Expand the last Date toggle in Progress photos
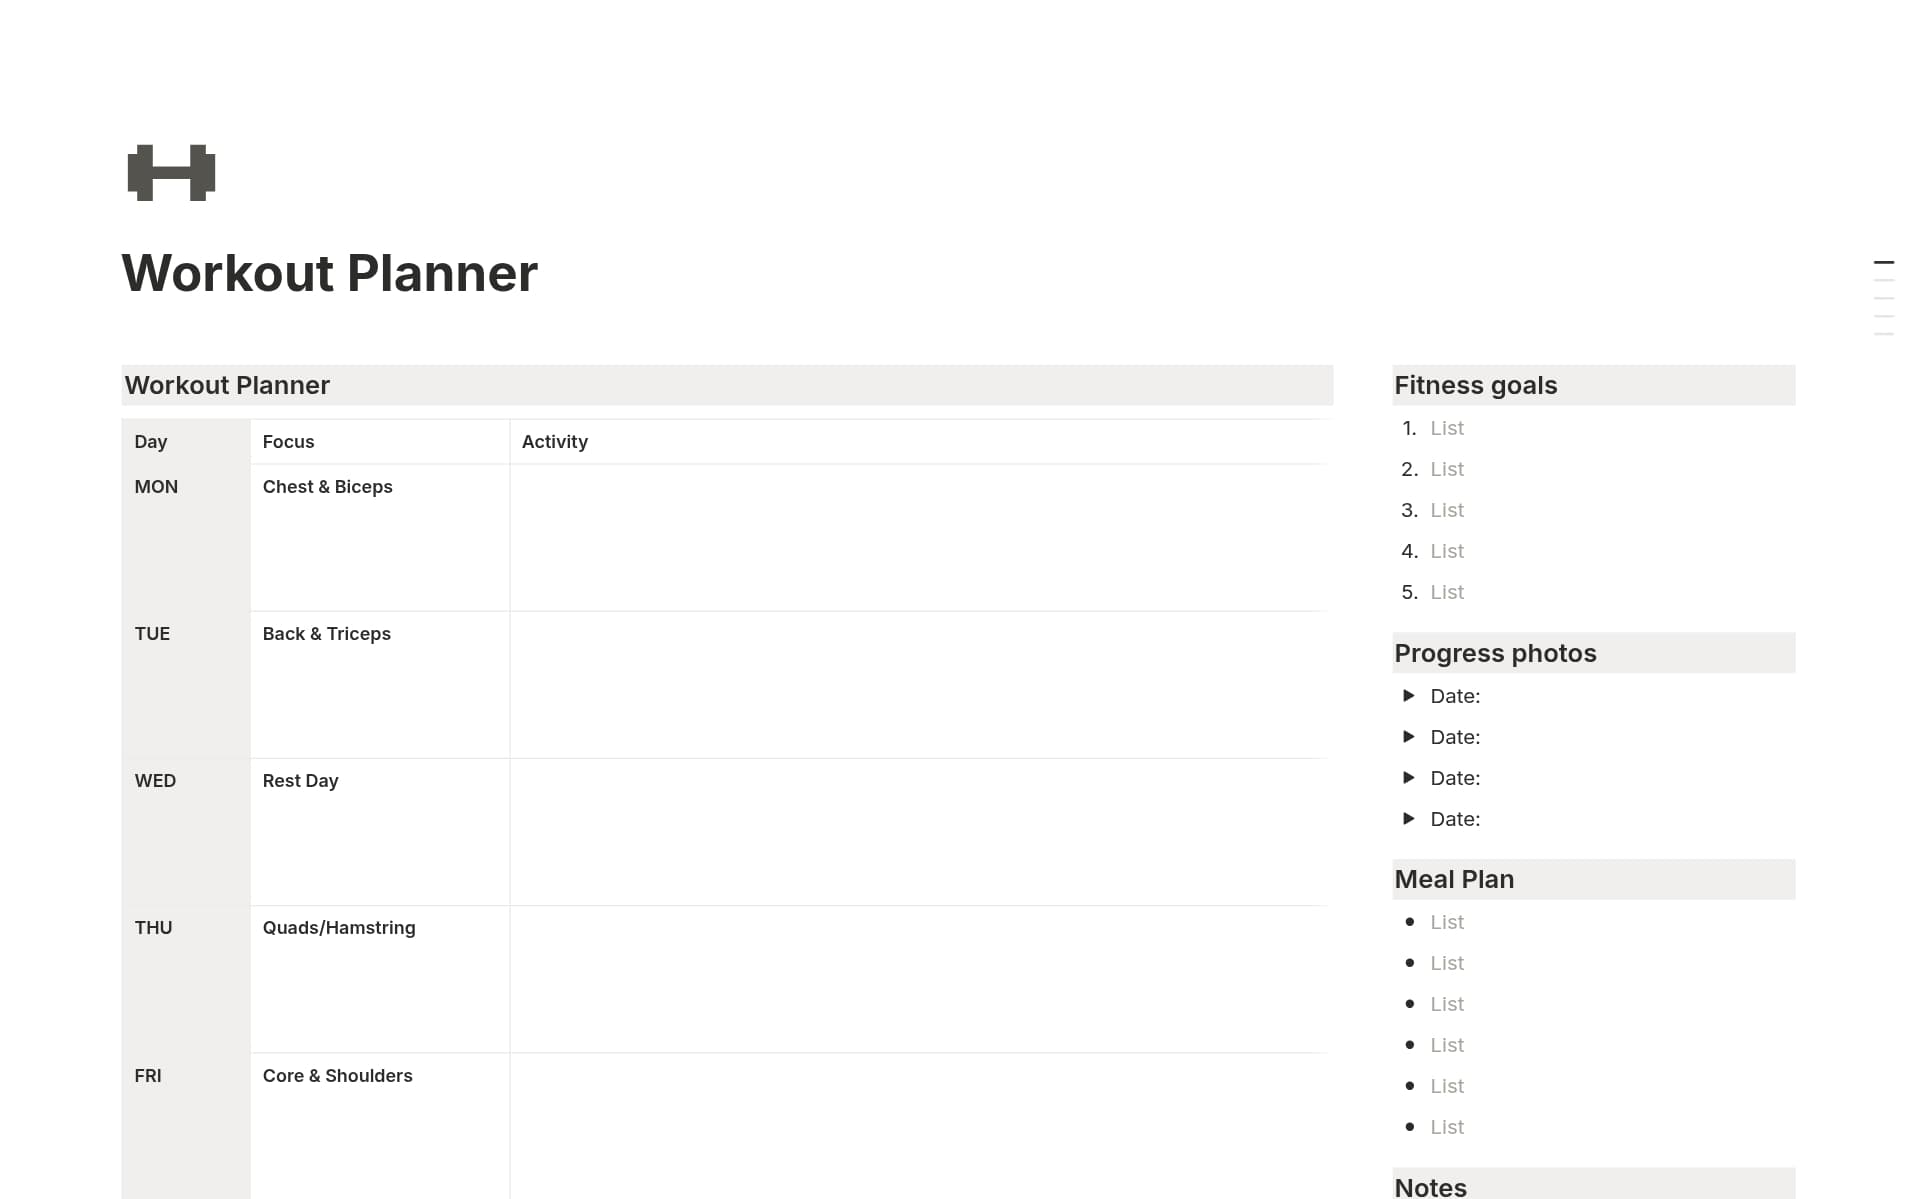This screenshot has width=1920, height=1199. tap(1410, 818)
